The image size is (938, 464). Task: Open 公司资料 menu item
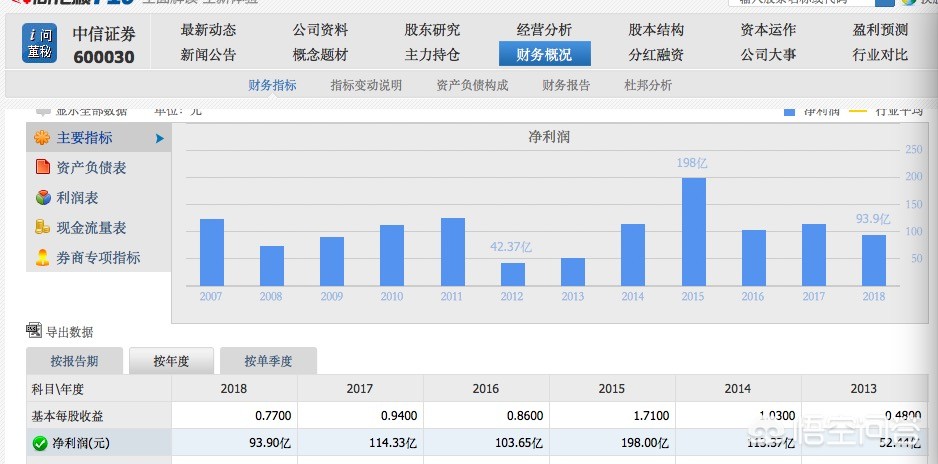320,30
